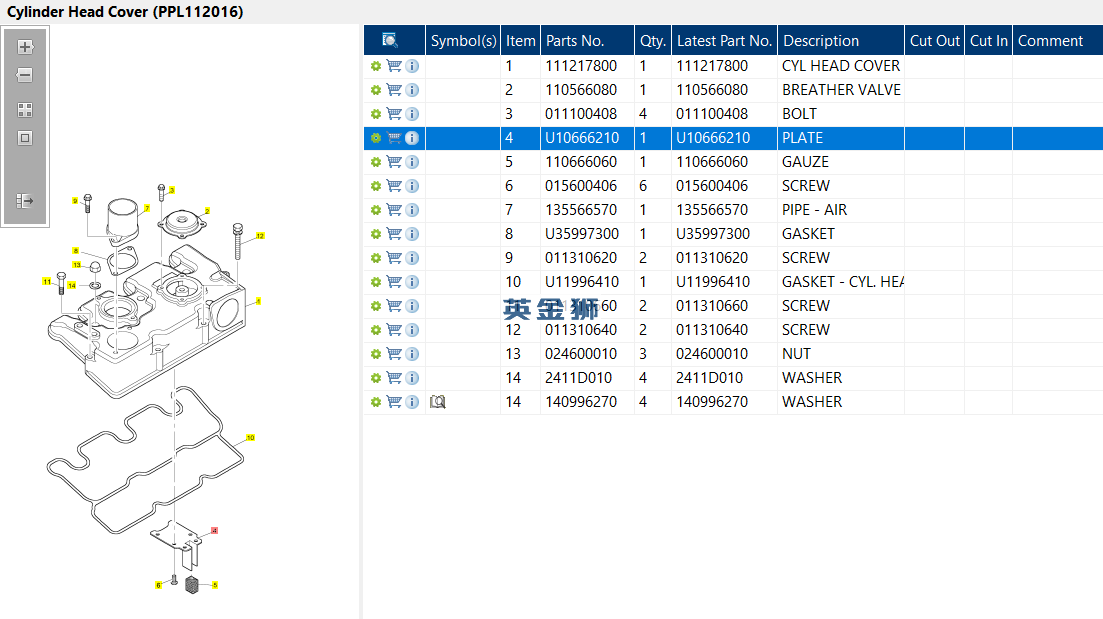1103x619 pixels.
Task: Click the four-squares grid view icon
Action: click(25, 110)
